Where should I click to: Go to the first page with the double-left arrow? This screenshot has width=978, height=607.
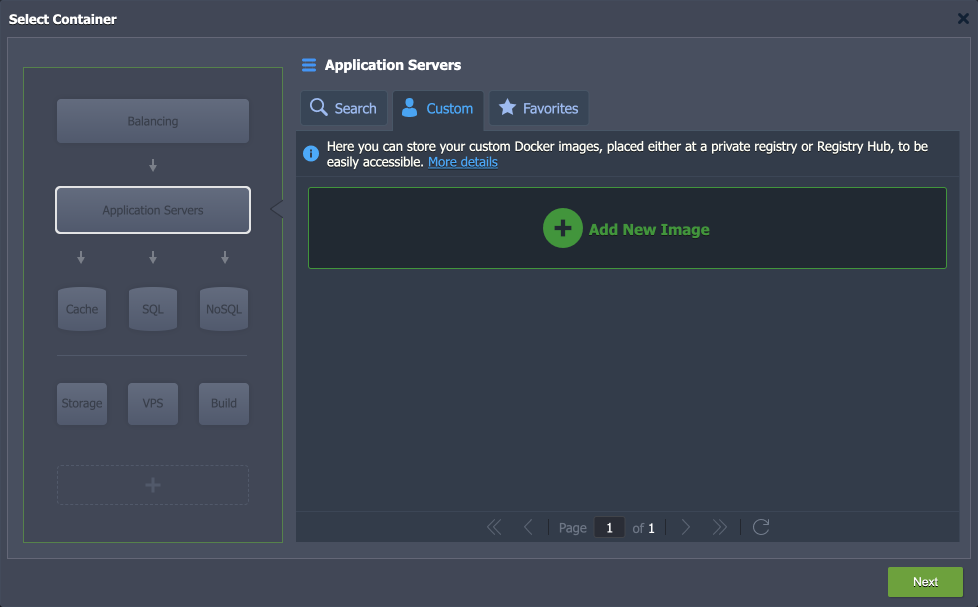click(493, 527)
